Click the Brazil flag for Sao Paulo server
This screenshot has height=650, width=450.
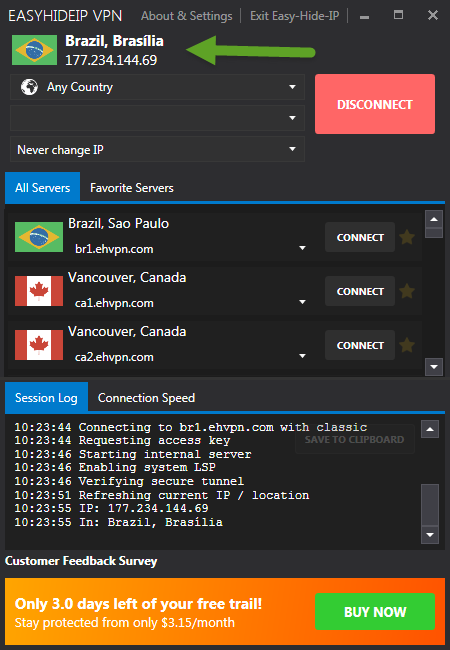tap(39, 237)
